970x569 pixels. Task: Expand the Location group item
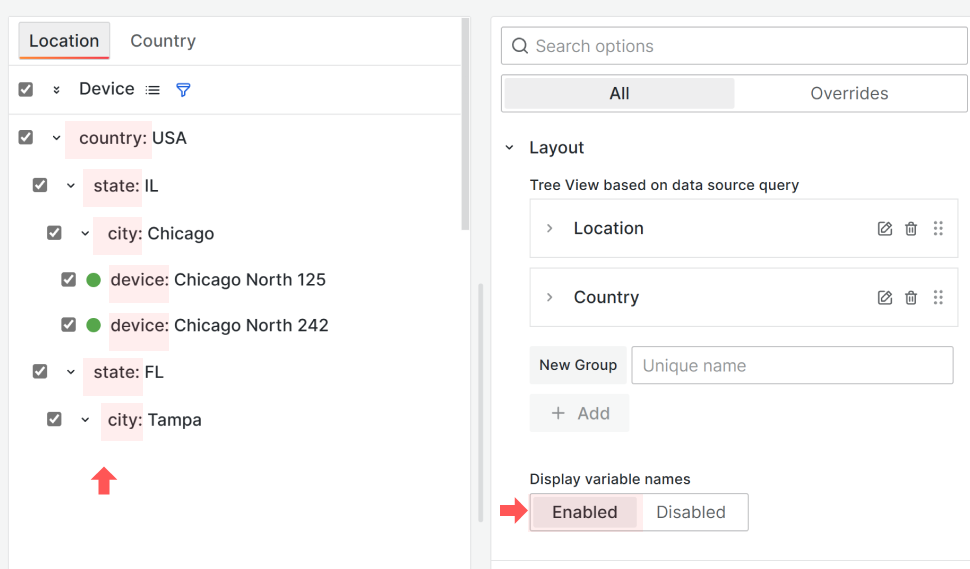(x=549, y=229)
